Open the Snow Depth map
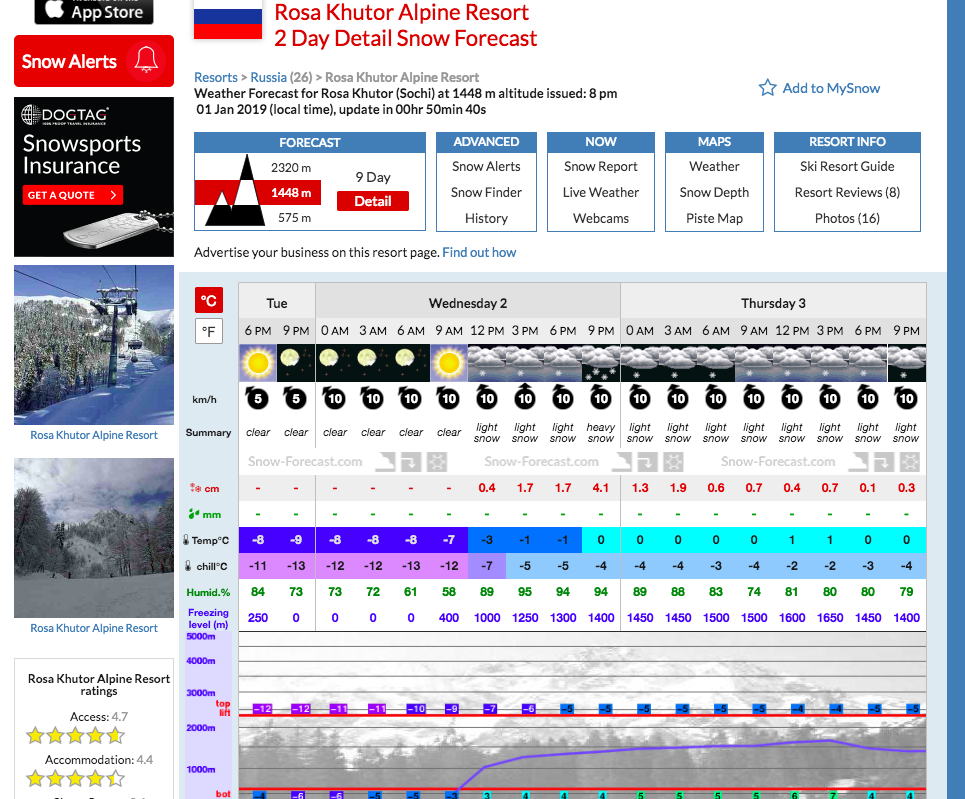Image resolution: width=965 pixels, height=799 pixels. 714,192
